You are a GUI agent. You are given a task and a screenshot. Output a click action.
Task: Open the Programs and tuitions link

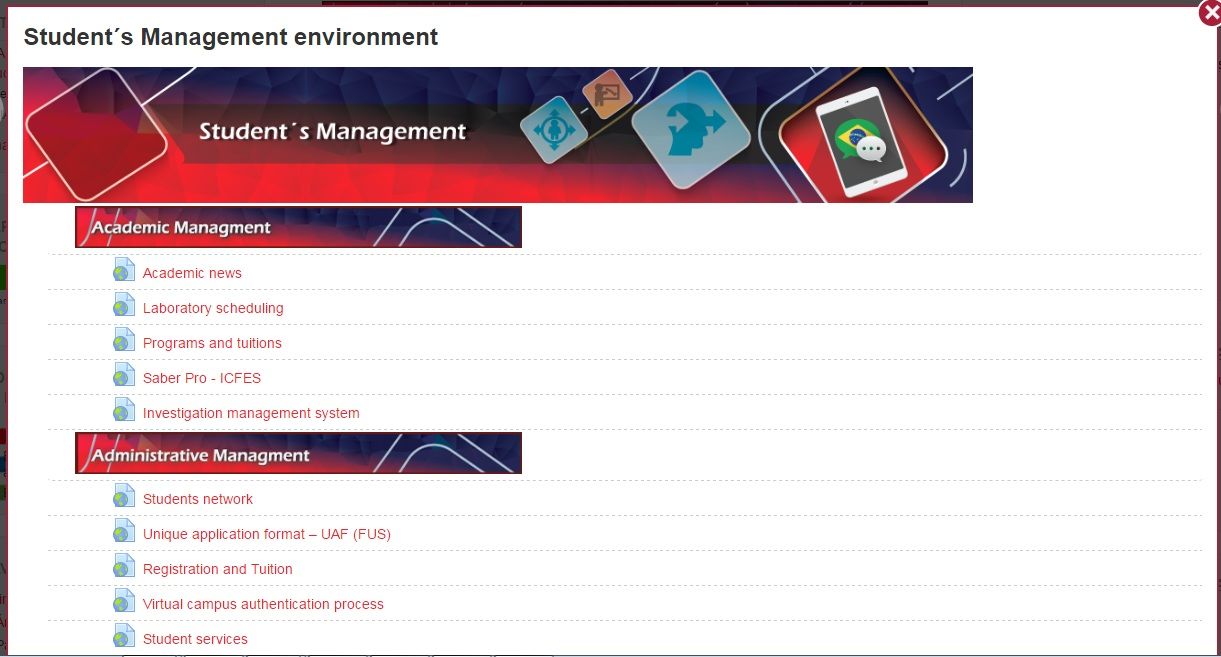click(212, 343)
